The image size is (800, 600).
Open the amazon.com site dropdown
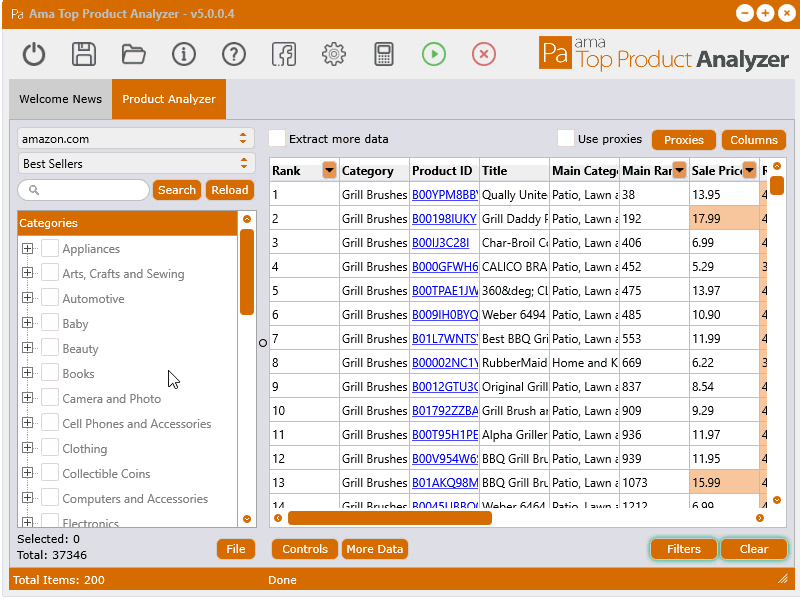pos(136,138)
